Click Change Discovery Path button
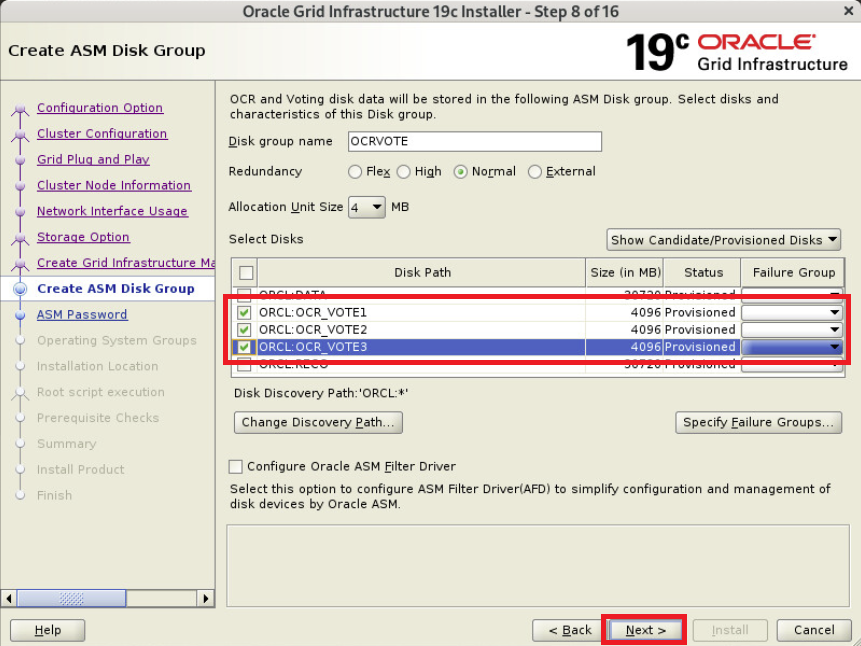Viewport: 861px width, 646px height. 318,422
